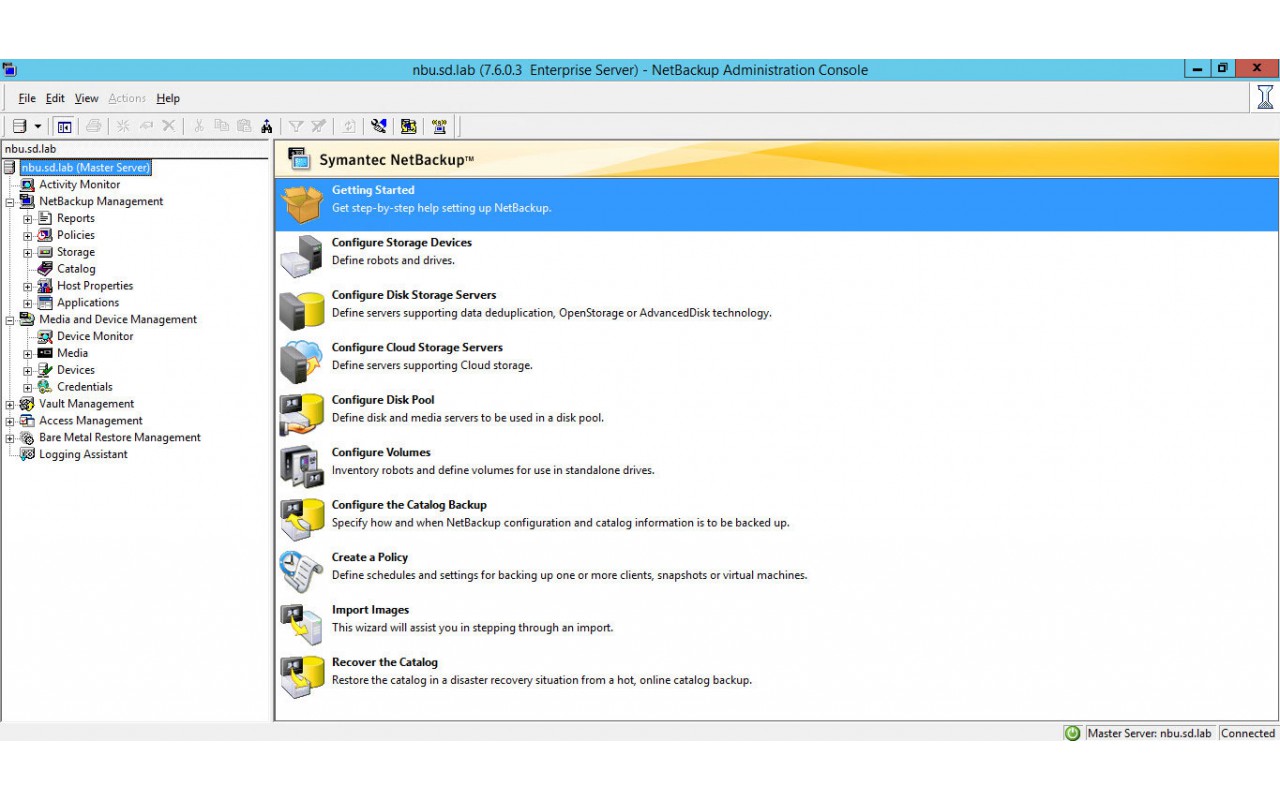Viewport: 1280px width, 800px height.
Task: Expand the Policies node
Action: tap(28, 236)
